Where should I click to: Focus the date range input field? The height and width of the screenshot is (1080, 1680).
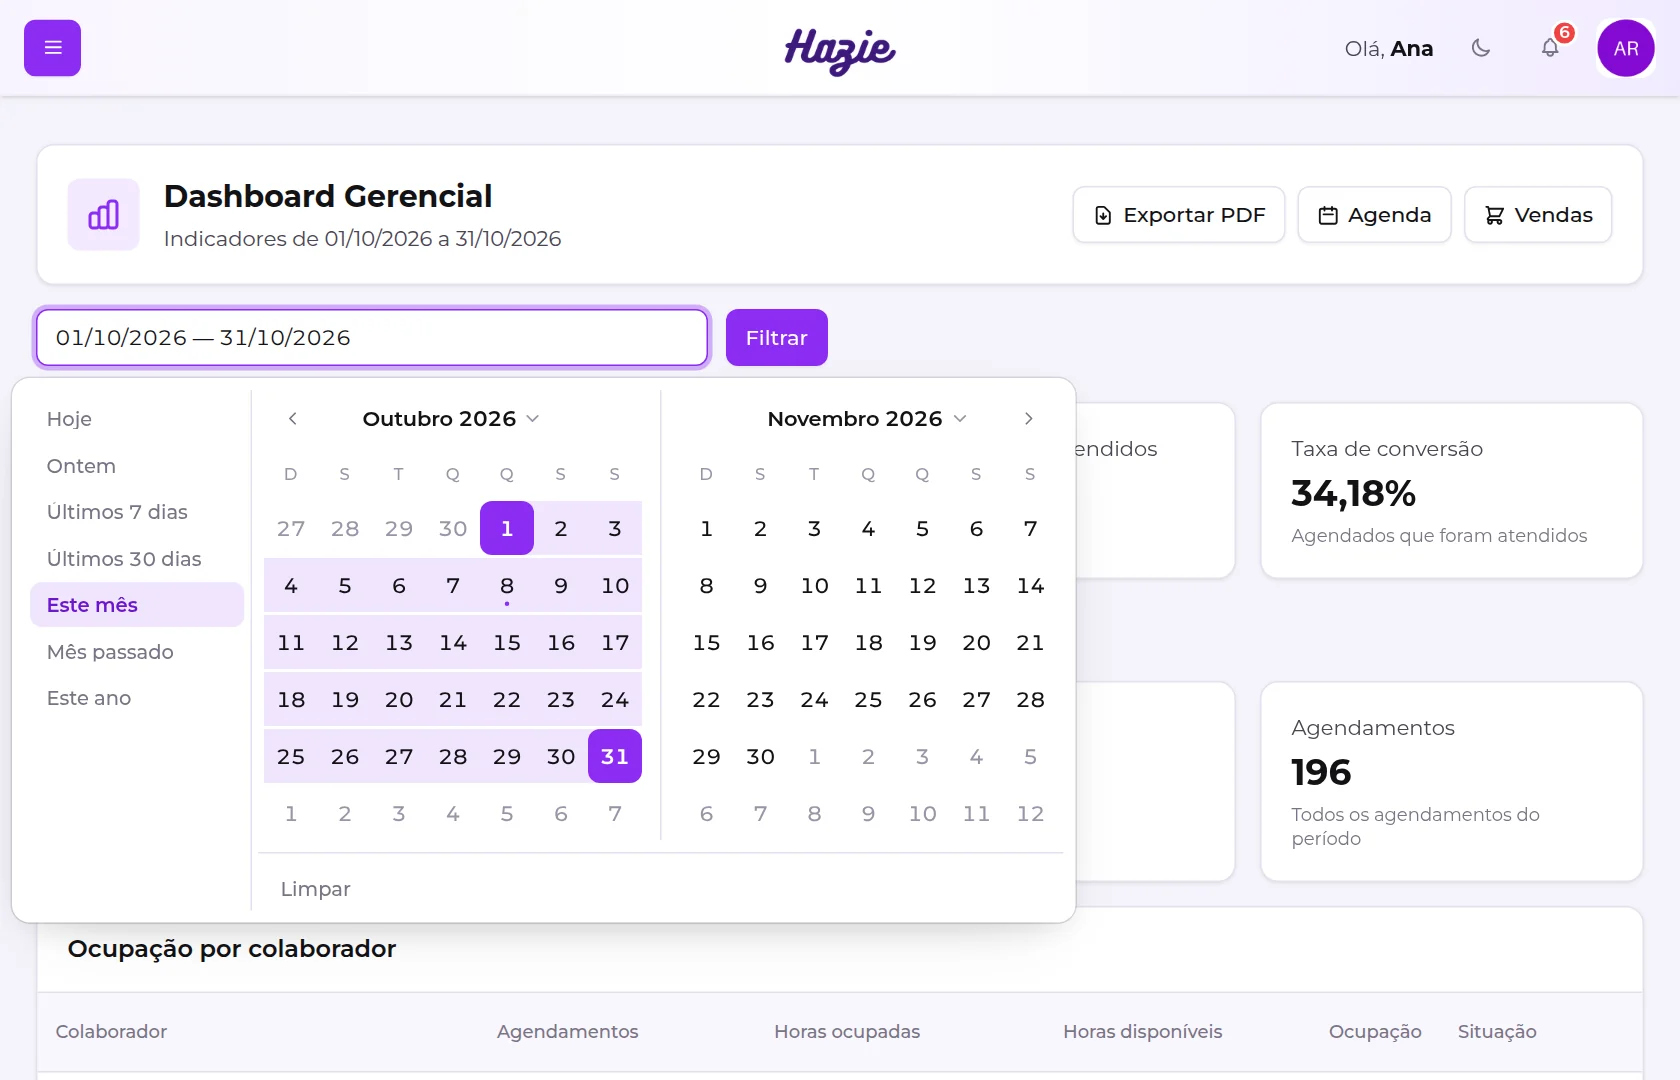tap(372, 338)
